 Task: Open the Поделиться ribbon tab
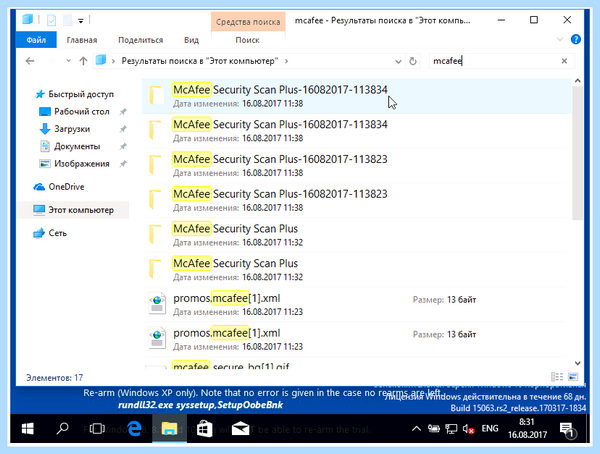140,40
